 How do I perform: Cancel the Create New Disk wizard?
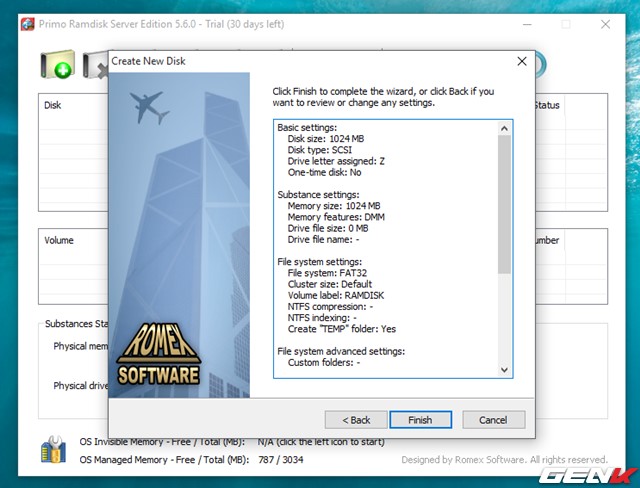(x=493, y=419)
